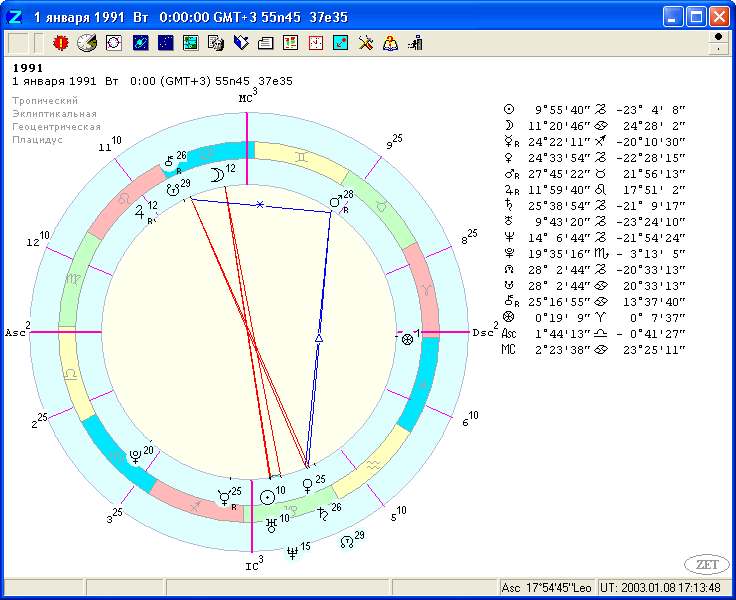Select the Moon row 11°20'46" in table
736x600 pixels.
click(x=594, y=126)
